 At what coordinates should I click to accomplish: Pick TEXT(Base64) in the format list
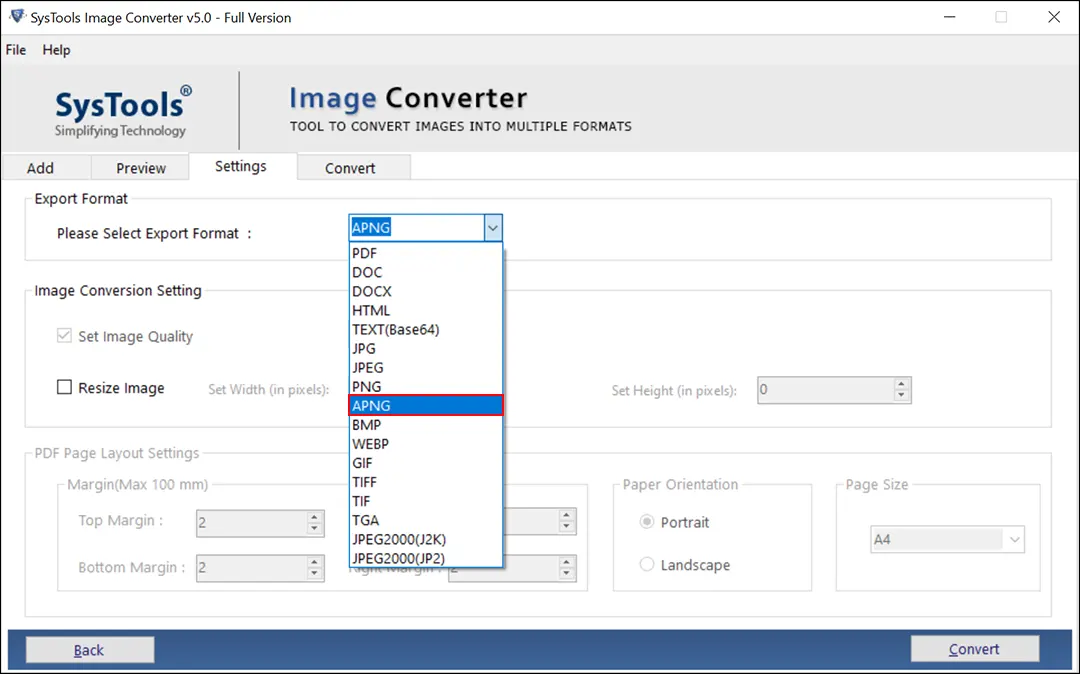tap(426, 330)
